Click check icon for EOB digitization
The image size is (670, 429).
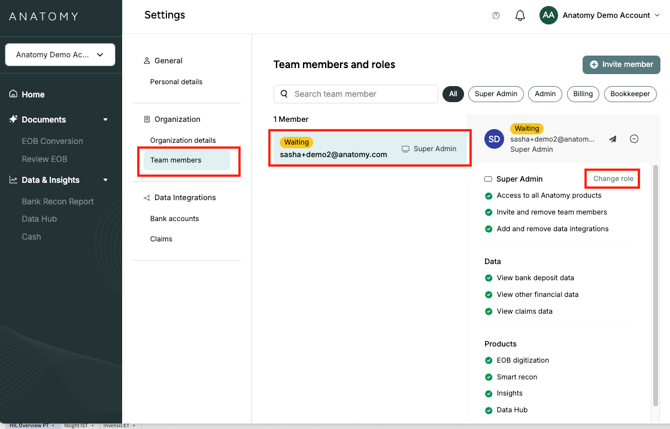(x=488, y=361)
